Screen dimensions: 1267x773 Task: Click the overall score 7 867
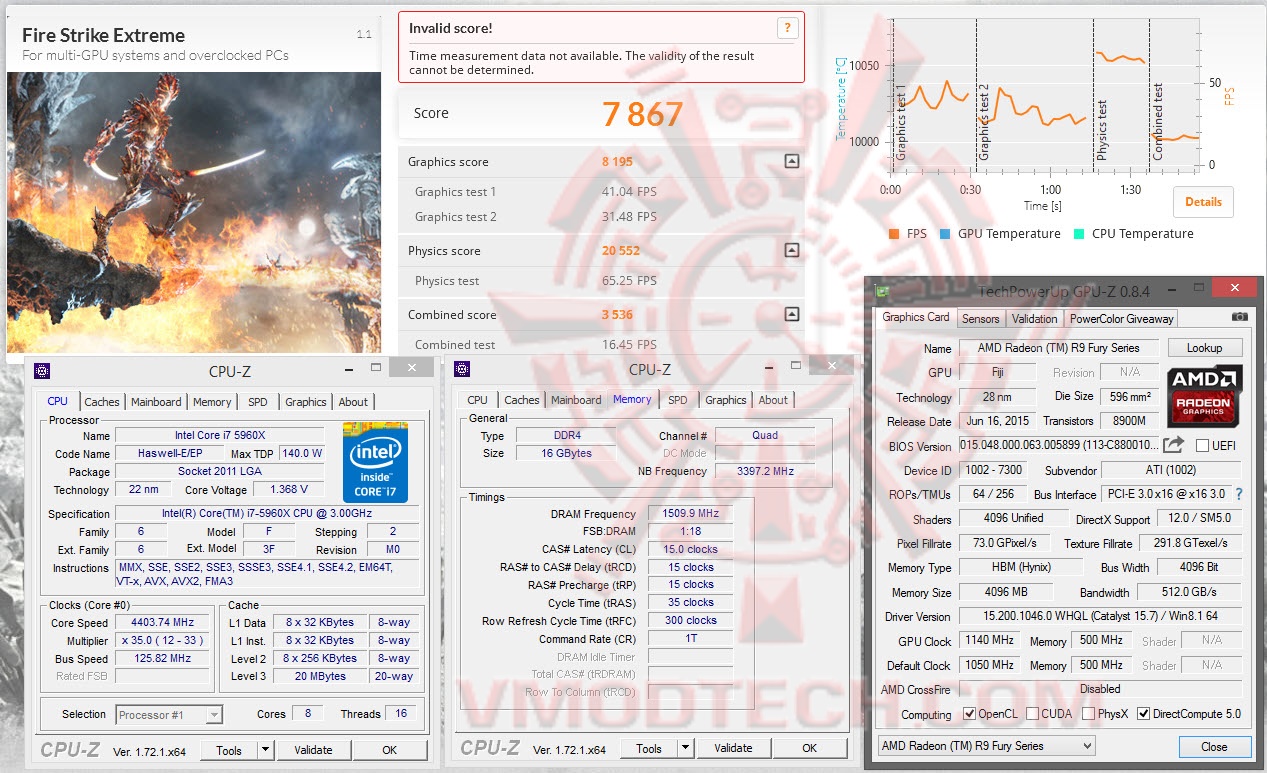pos(642,114)
